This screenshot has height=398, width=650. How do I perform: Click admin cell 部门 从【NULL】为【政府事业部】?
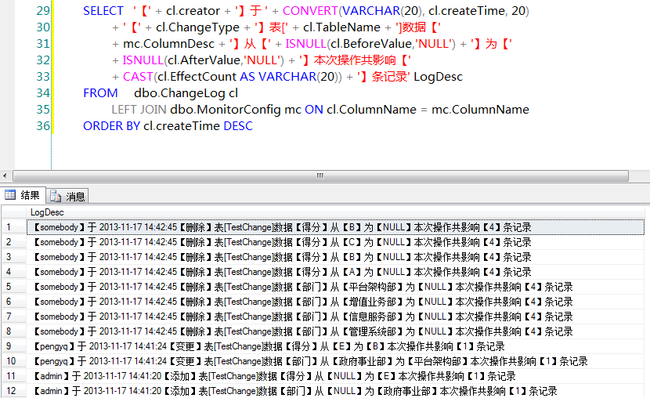click(x=335, y=391)
